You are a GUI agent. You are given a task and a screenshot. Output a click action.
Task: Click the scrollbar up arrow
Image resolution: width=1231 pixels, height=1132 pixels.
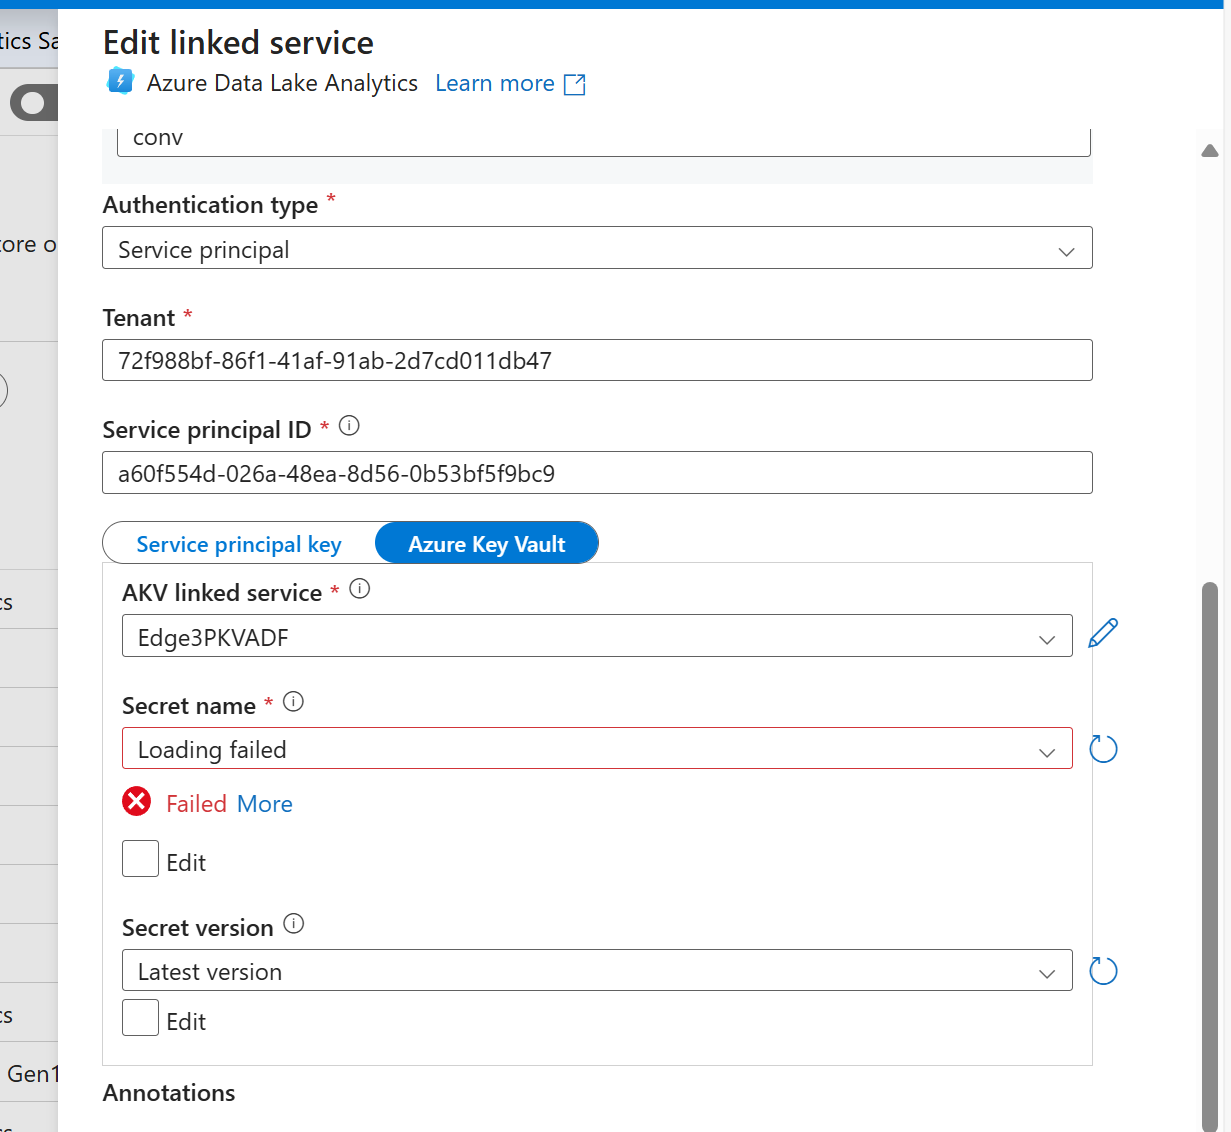click(1210, 151)
